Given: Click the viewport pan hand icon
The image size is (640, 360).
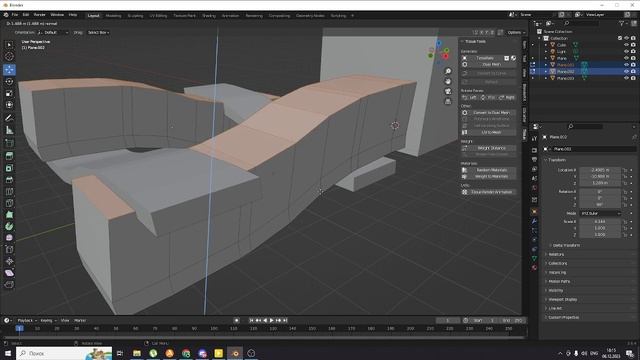Looking at the screenshot, I should [x=448, y=81].
